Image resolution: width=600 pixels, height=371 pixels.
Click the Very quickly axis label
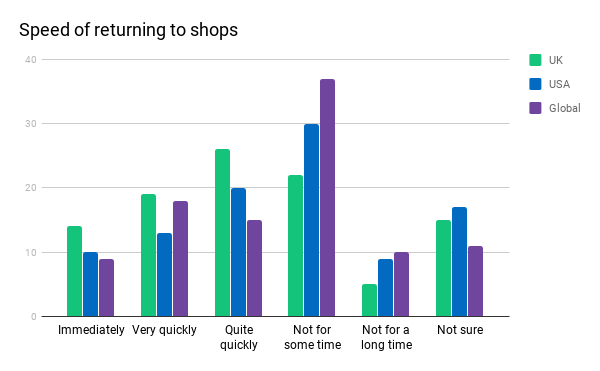(164, 330)
